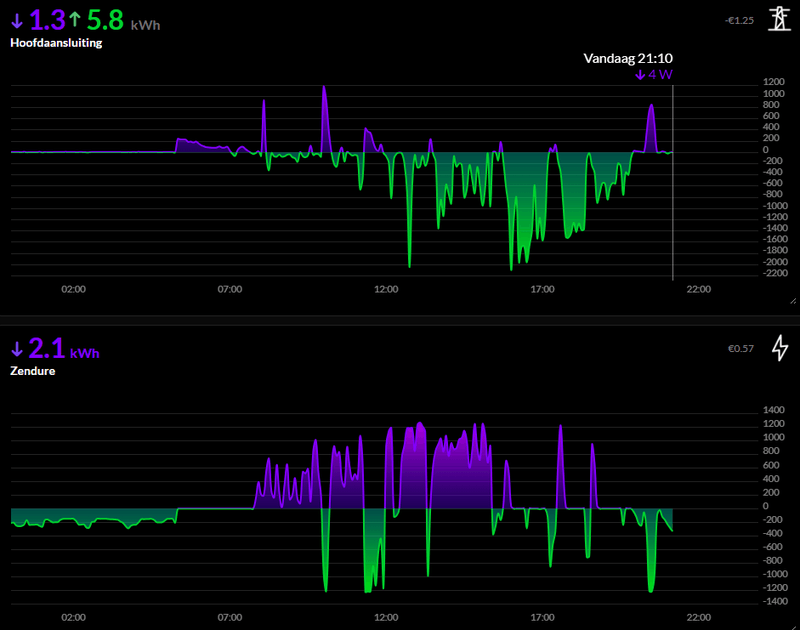Click the 17:00 label on Hoofdaansluiting chart
The width and height of the screenshot is (800, 630).
click(x=542, y=289)
